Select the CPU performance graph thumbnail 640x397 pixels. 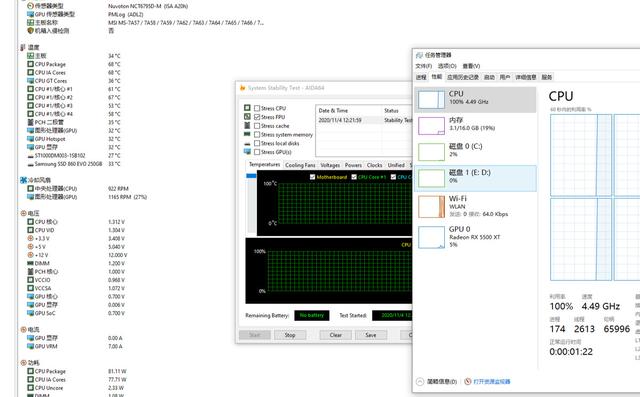[x=431, y=99]
